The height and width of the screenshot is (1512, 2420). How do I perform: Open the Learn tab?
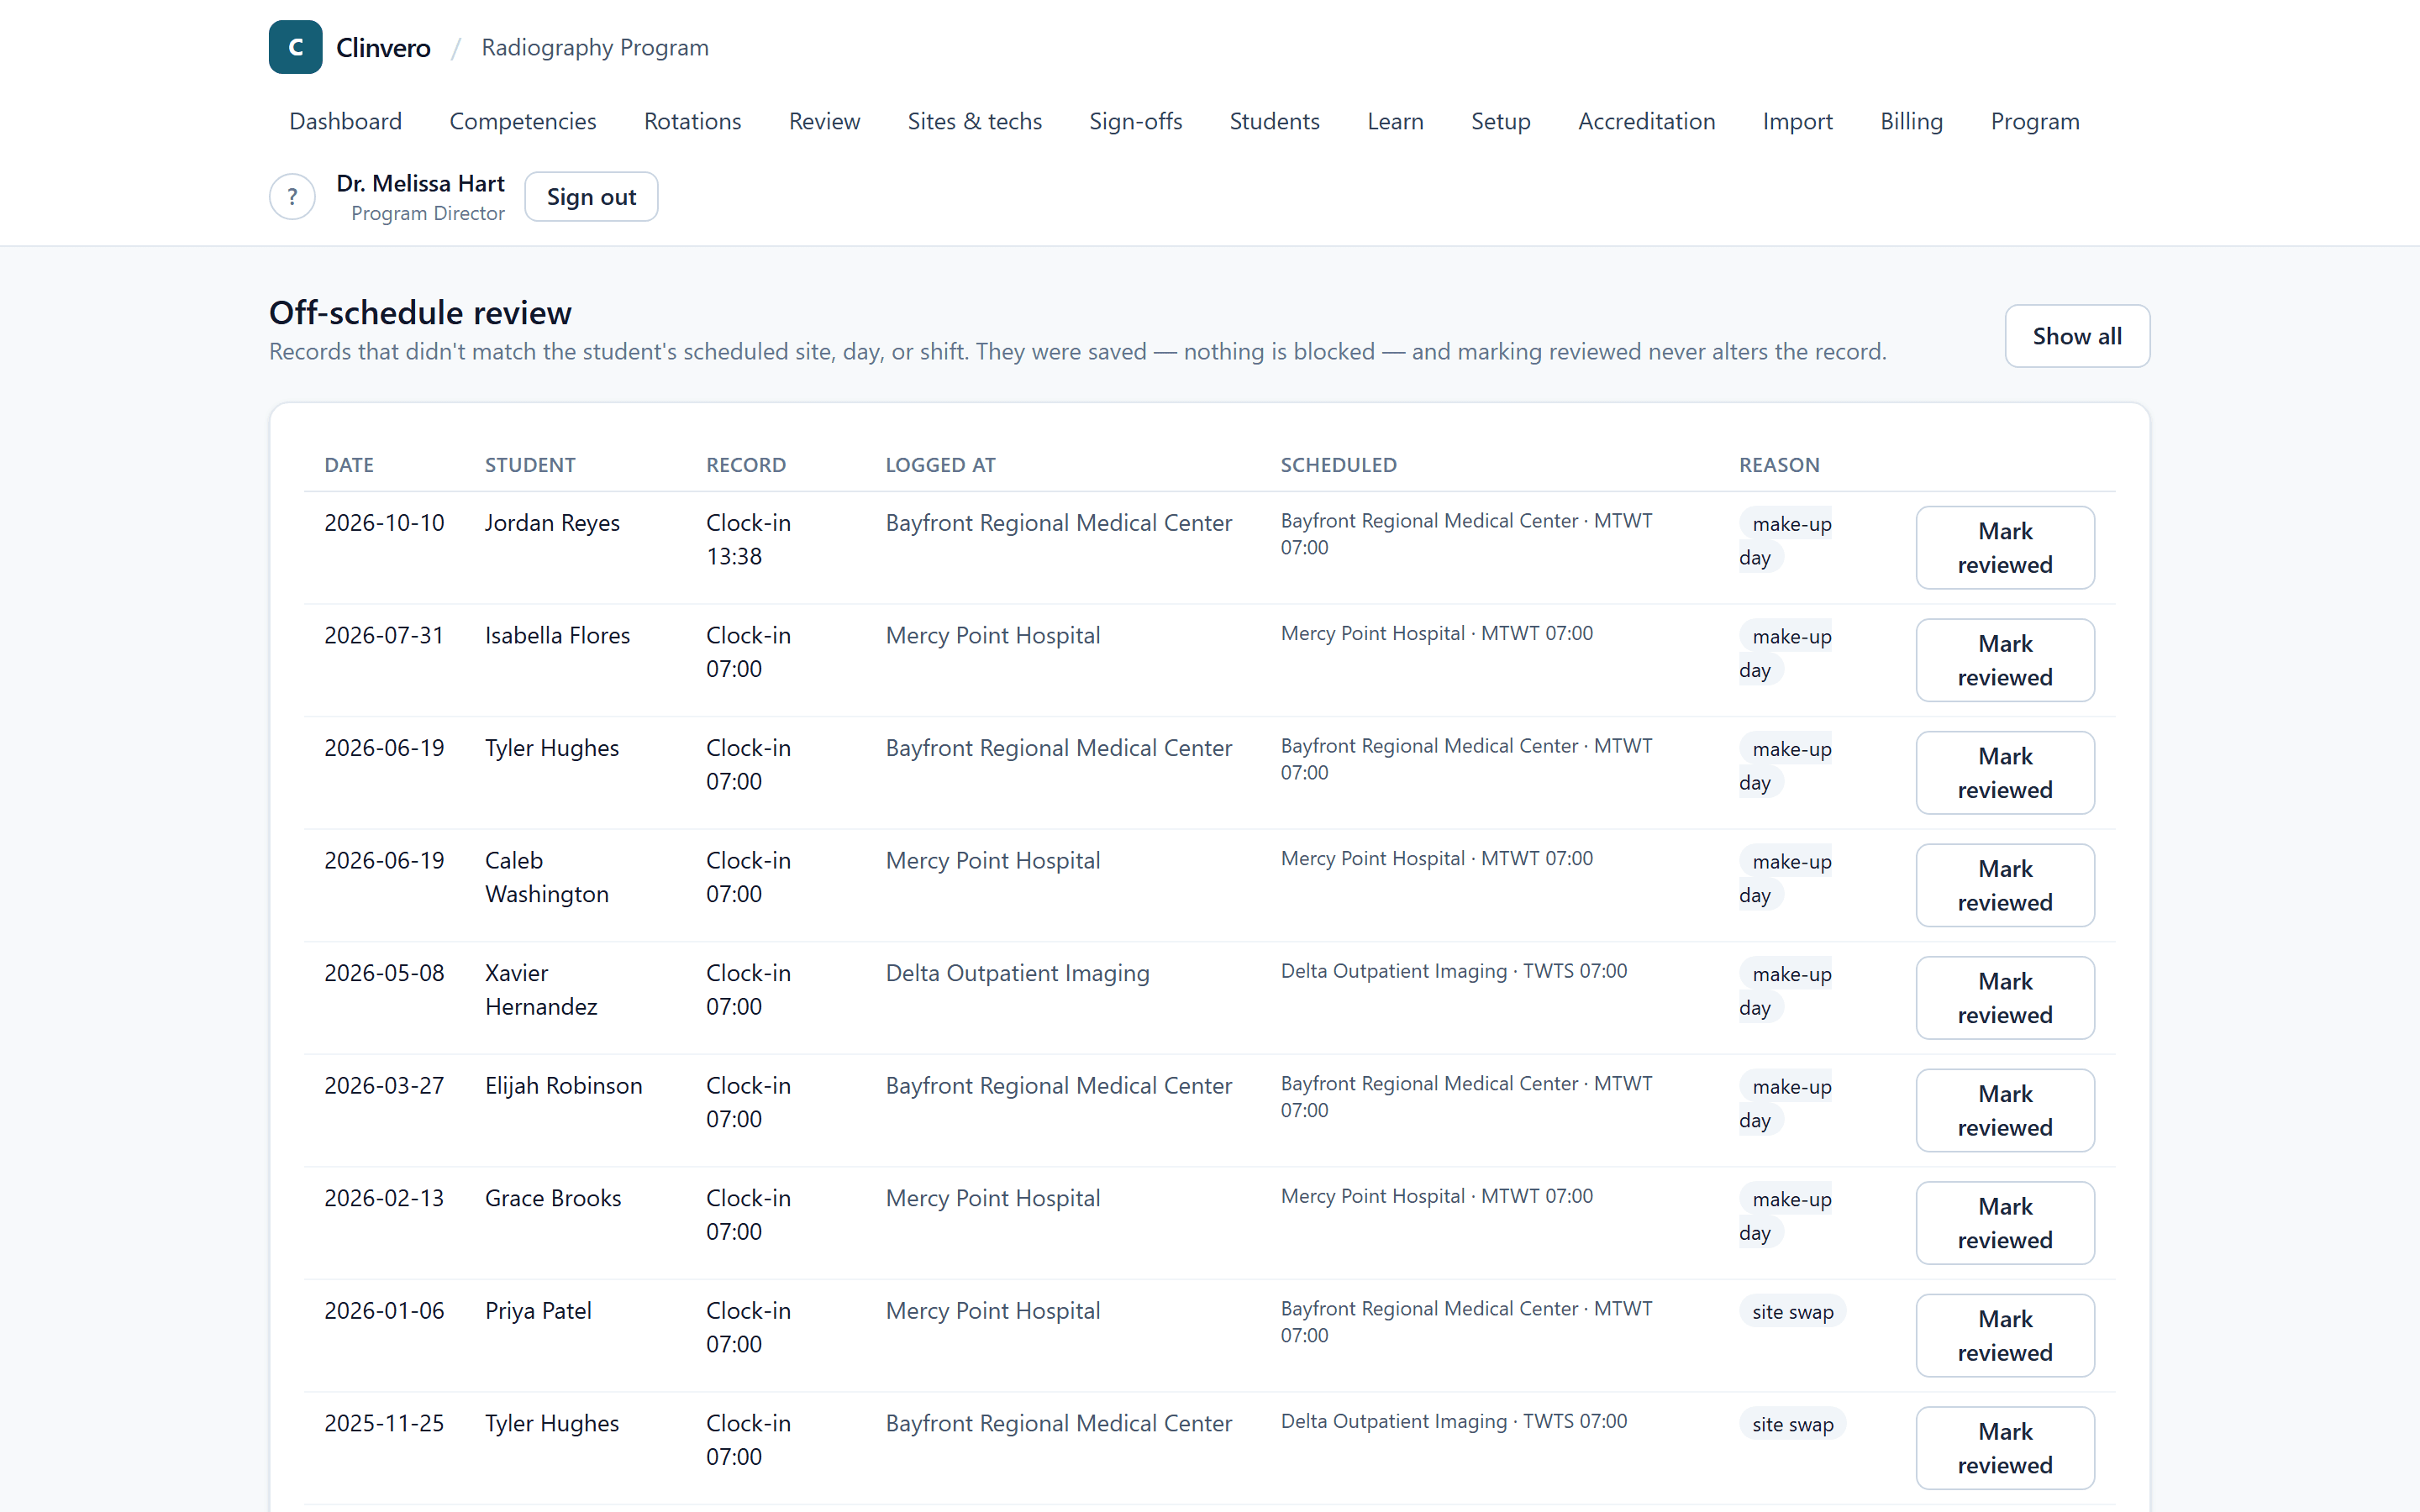coord(1395,121)
